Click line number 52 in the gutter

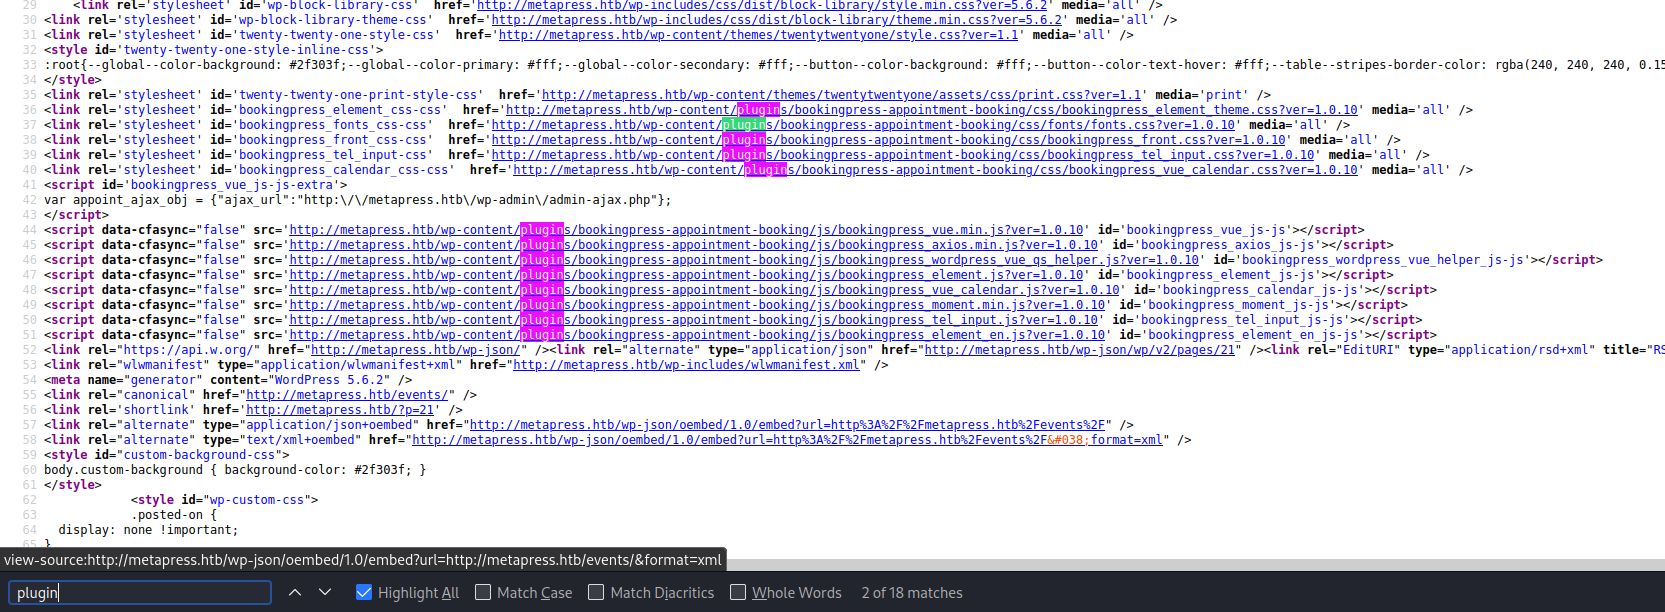click(29, 350)
